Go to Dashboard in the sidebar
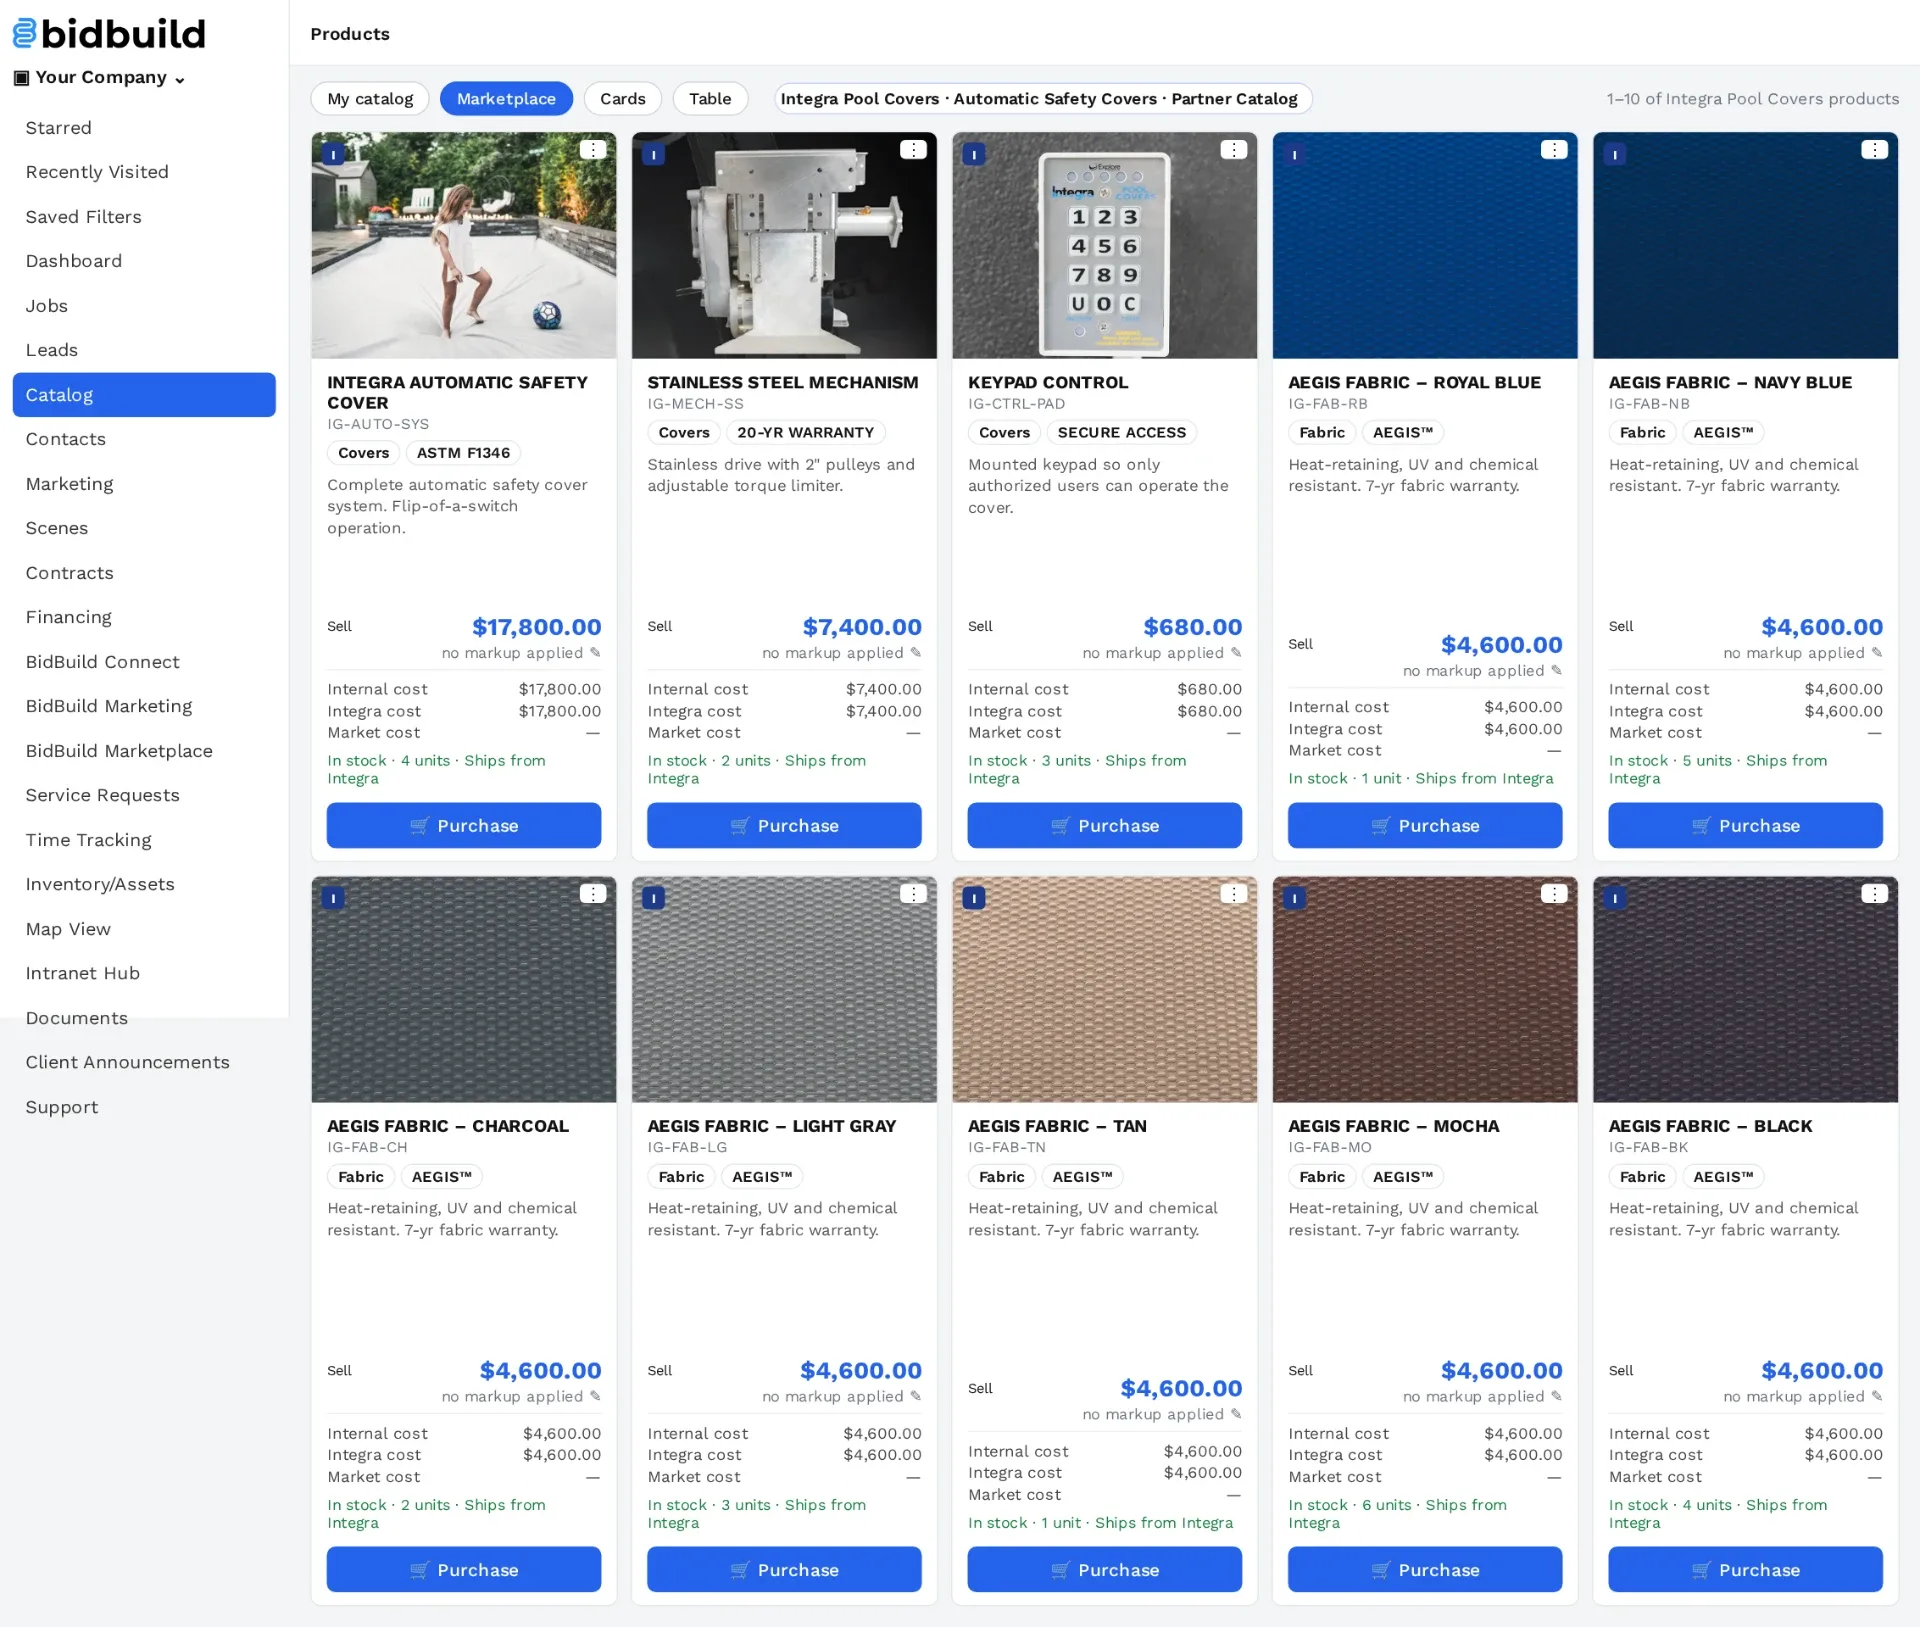This screenshot has width=1920, height=1627. coord(144,261)
